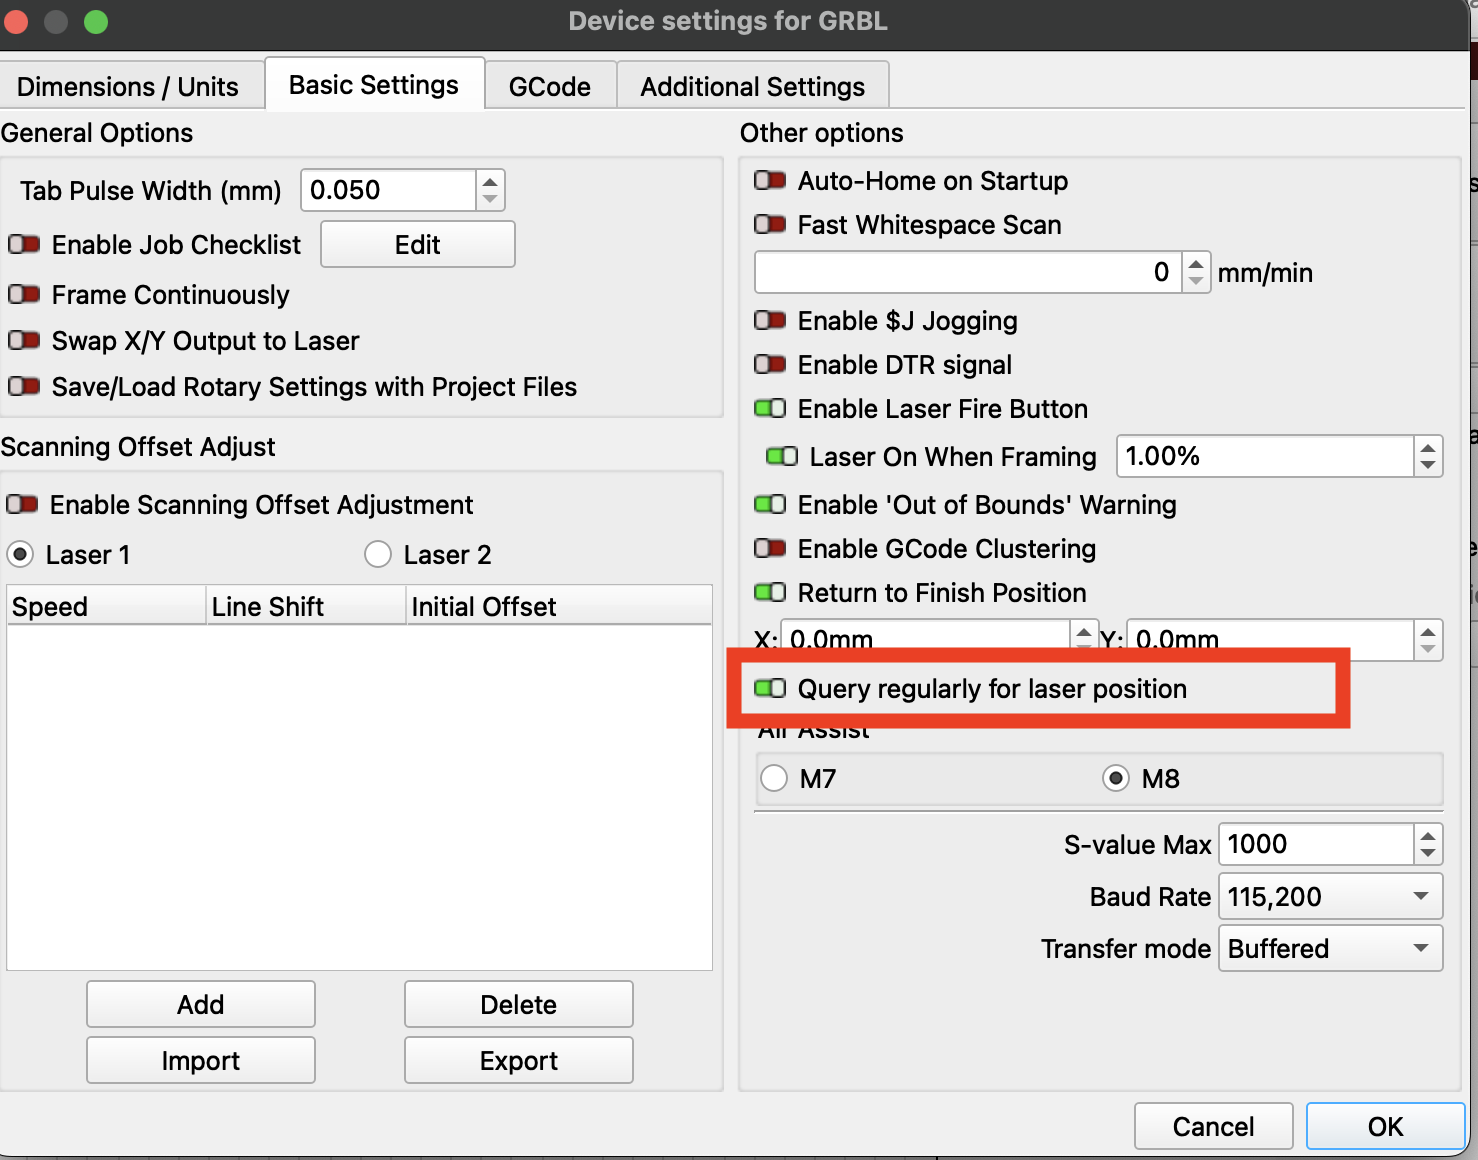
Task: Click the S-value Max input field
Action: (x=1316, y=844)
